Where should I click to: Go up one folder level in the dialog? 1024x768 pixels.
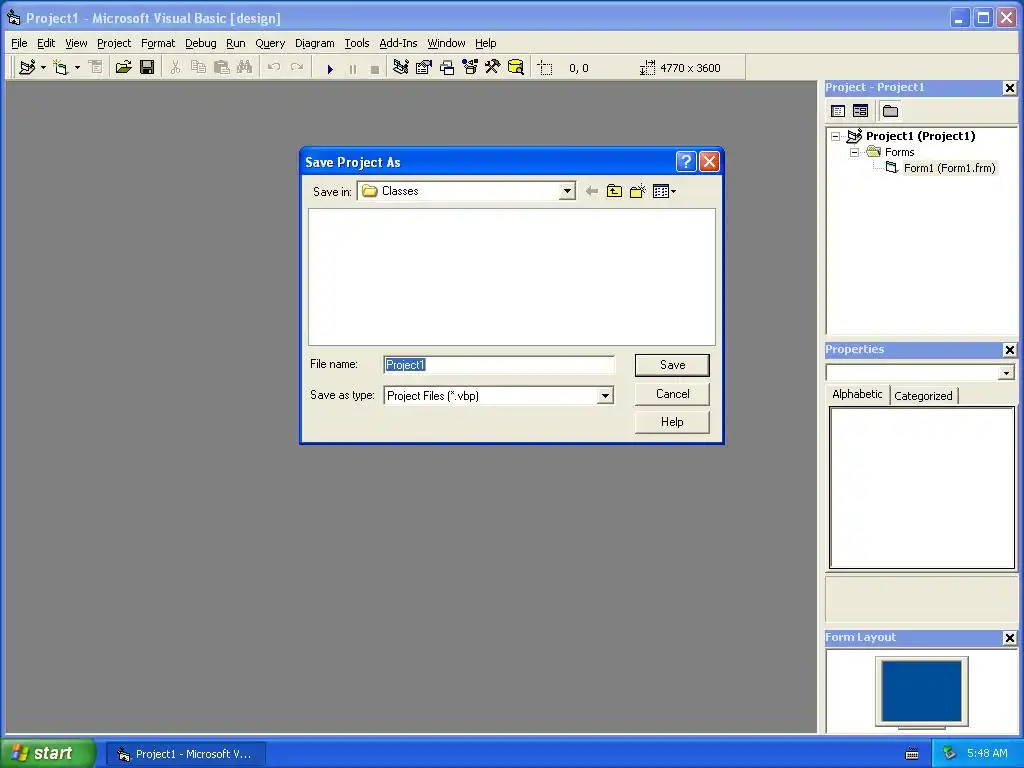(x=614, y=191)
